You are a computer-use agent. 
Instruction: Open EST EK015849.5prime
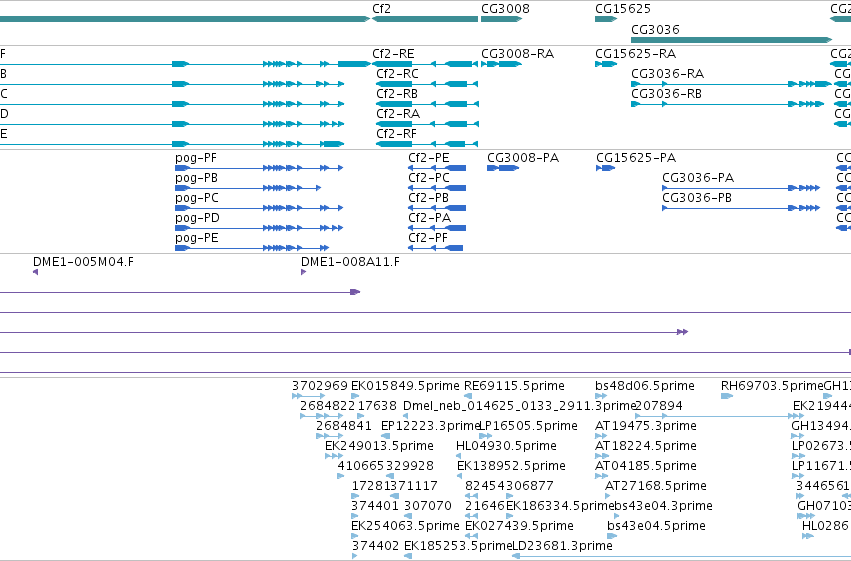point(355,396)
